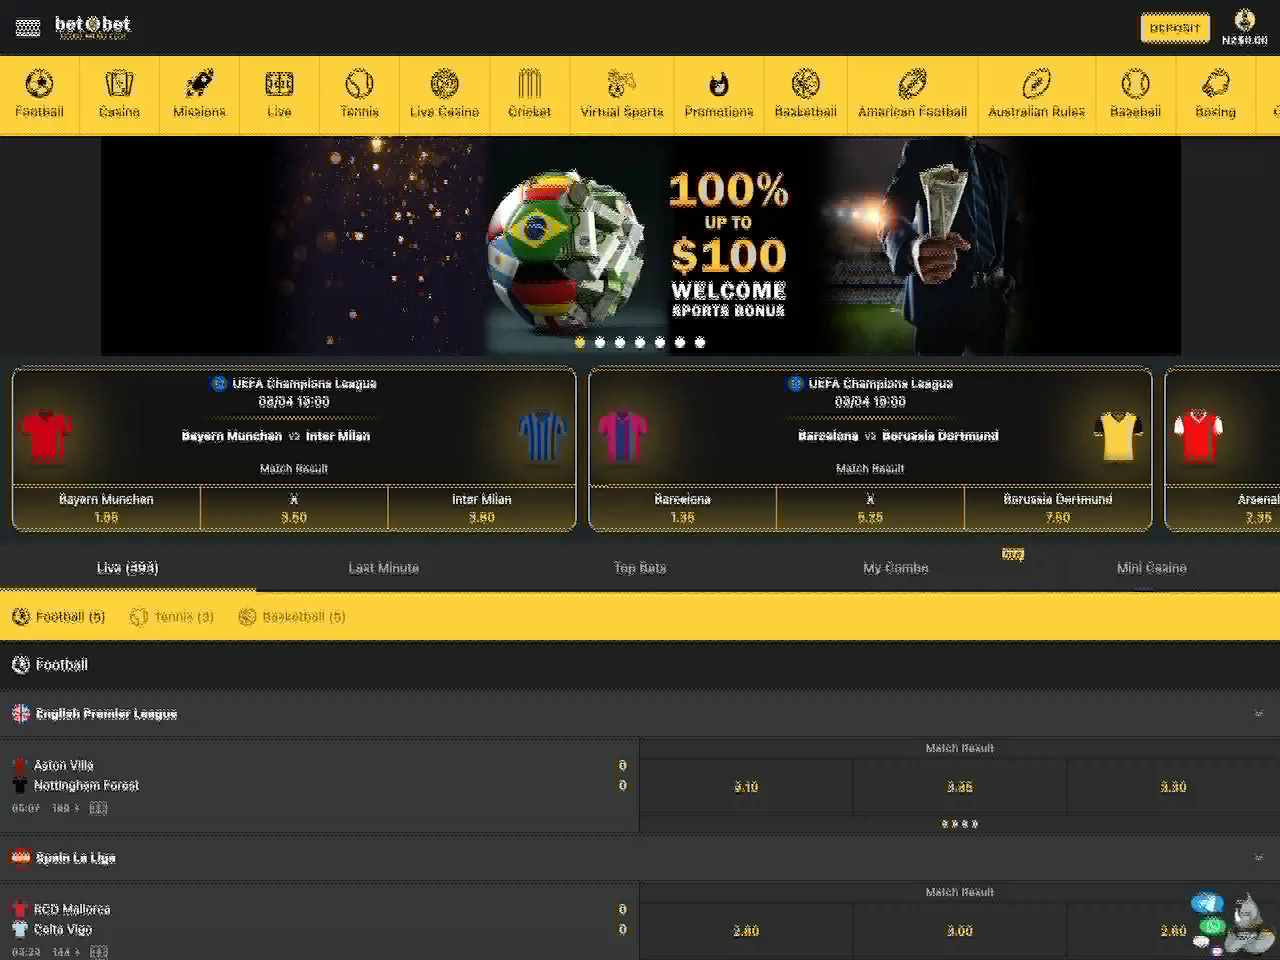Filter live events by Basketball (5)

point(292,617)
